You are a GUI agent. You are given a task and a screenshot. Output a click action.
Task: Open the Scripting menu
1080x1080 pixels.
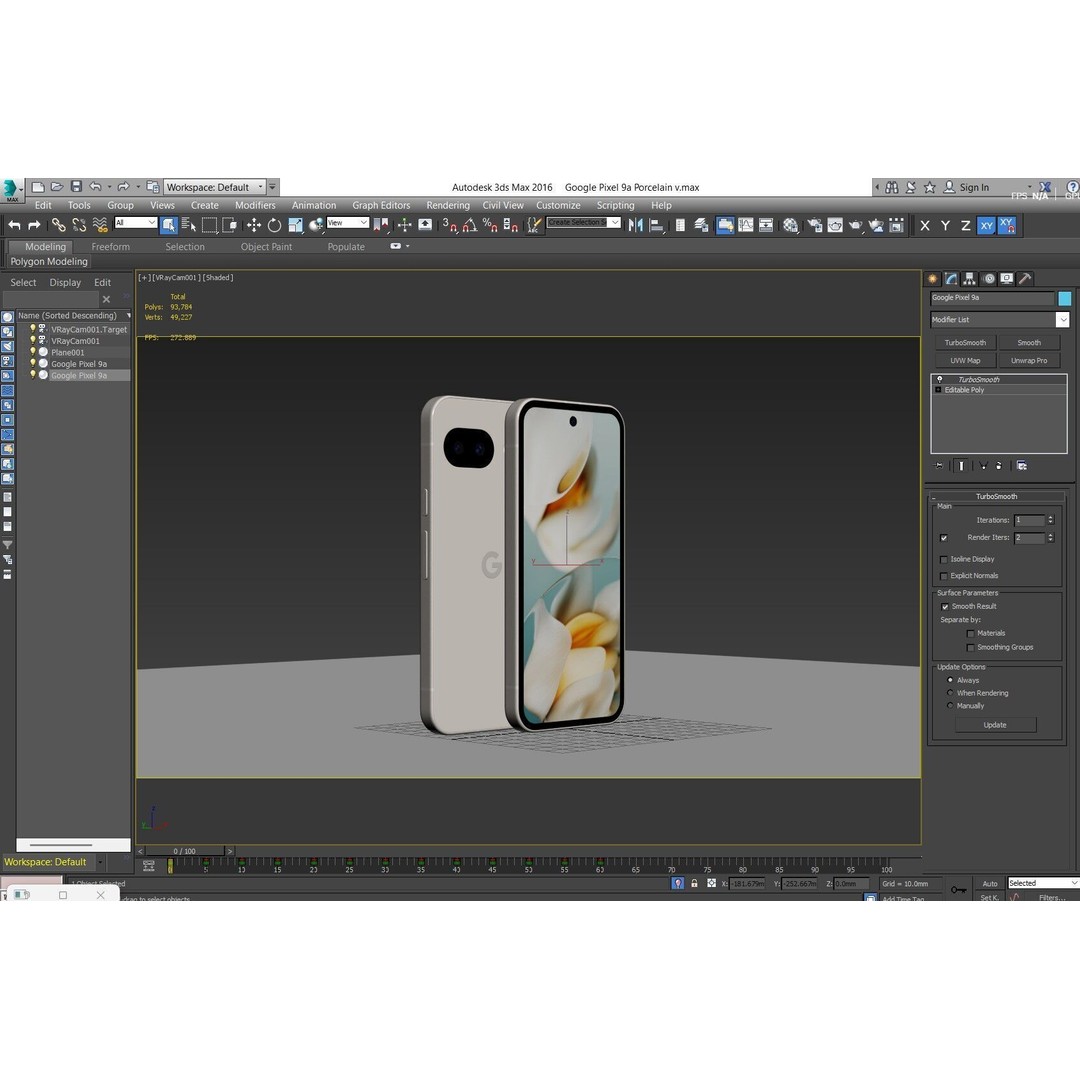point(615,205)
